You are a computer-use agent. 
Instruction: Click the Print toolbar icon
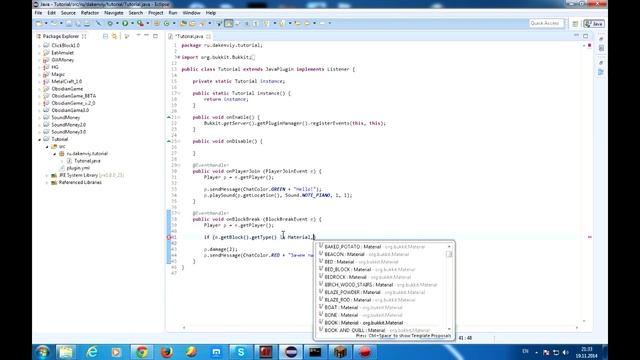(87, 24)
